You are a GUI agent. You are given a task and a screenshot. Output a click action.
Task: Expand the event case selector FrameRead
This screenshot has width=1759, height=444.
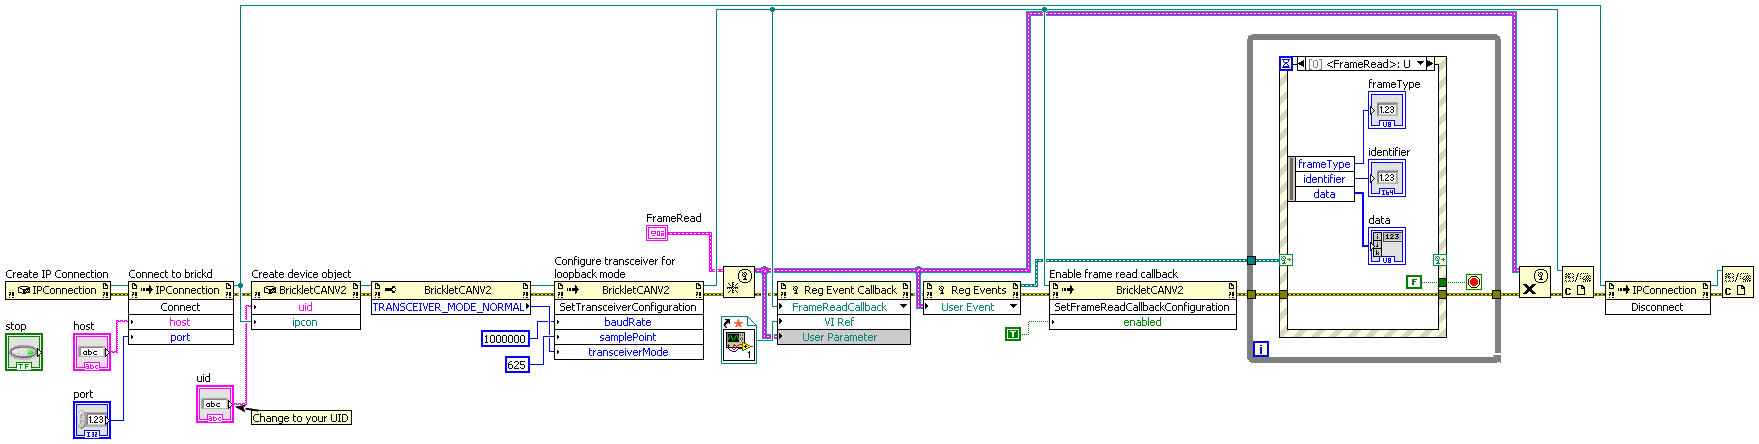pos(1421,64)
